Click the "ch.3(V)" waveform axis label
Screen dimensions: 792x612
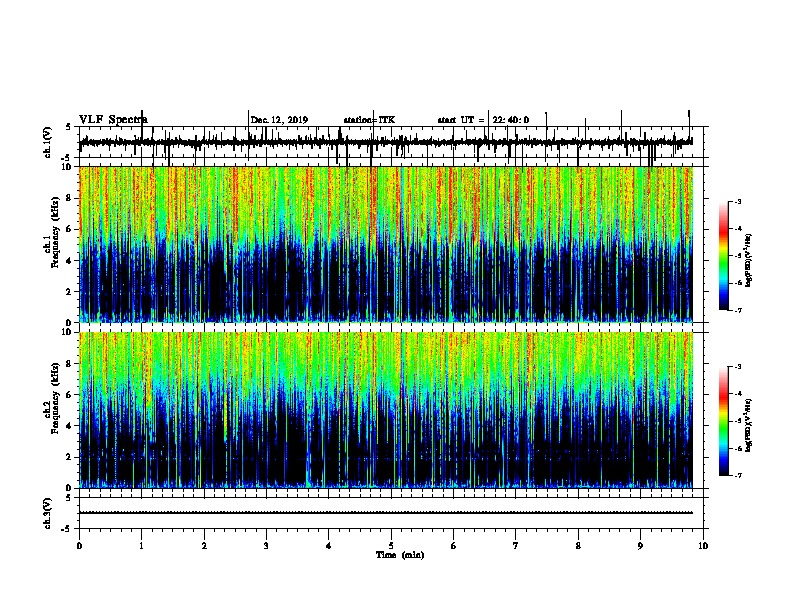[48, 513]
